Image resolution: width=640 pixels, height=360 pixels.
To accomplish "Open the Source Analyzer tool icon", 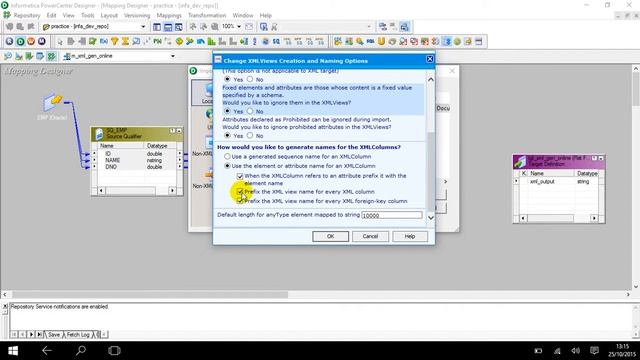I will point(8,56).
